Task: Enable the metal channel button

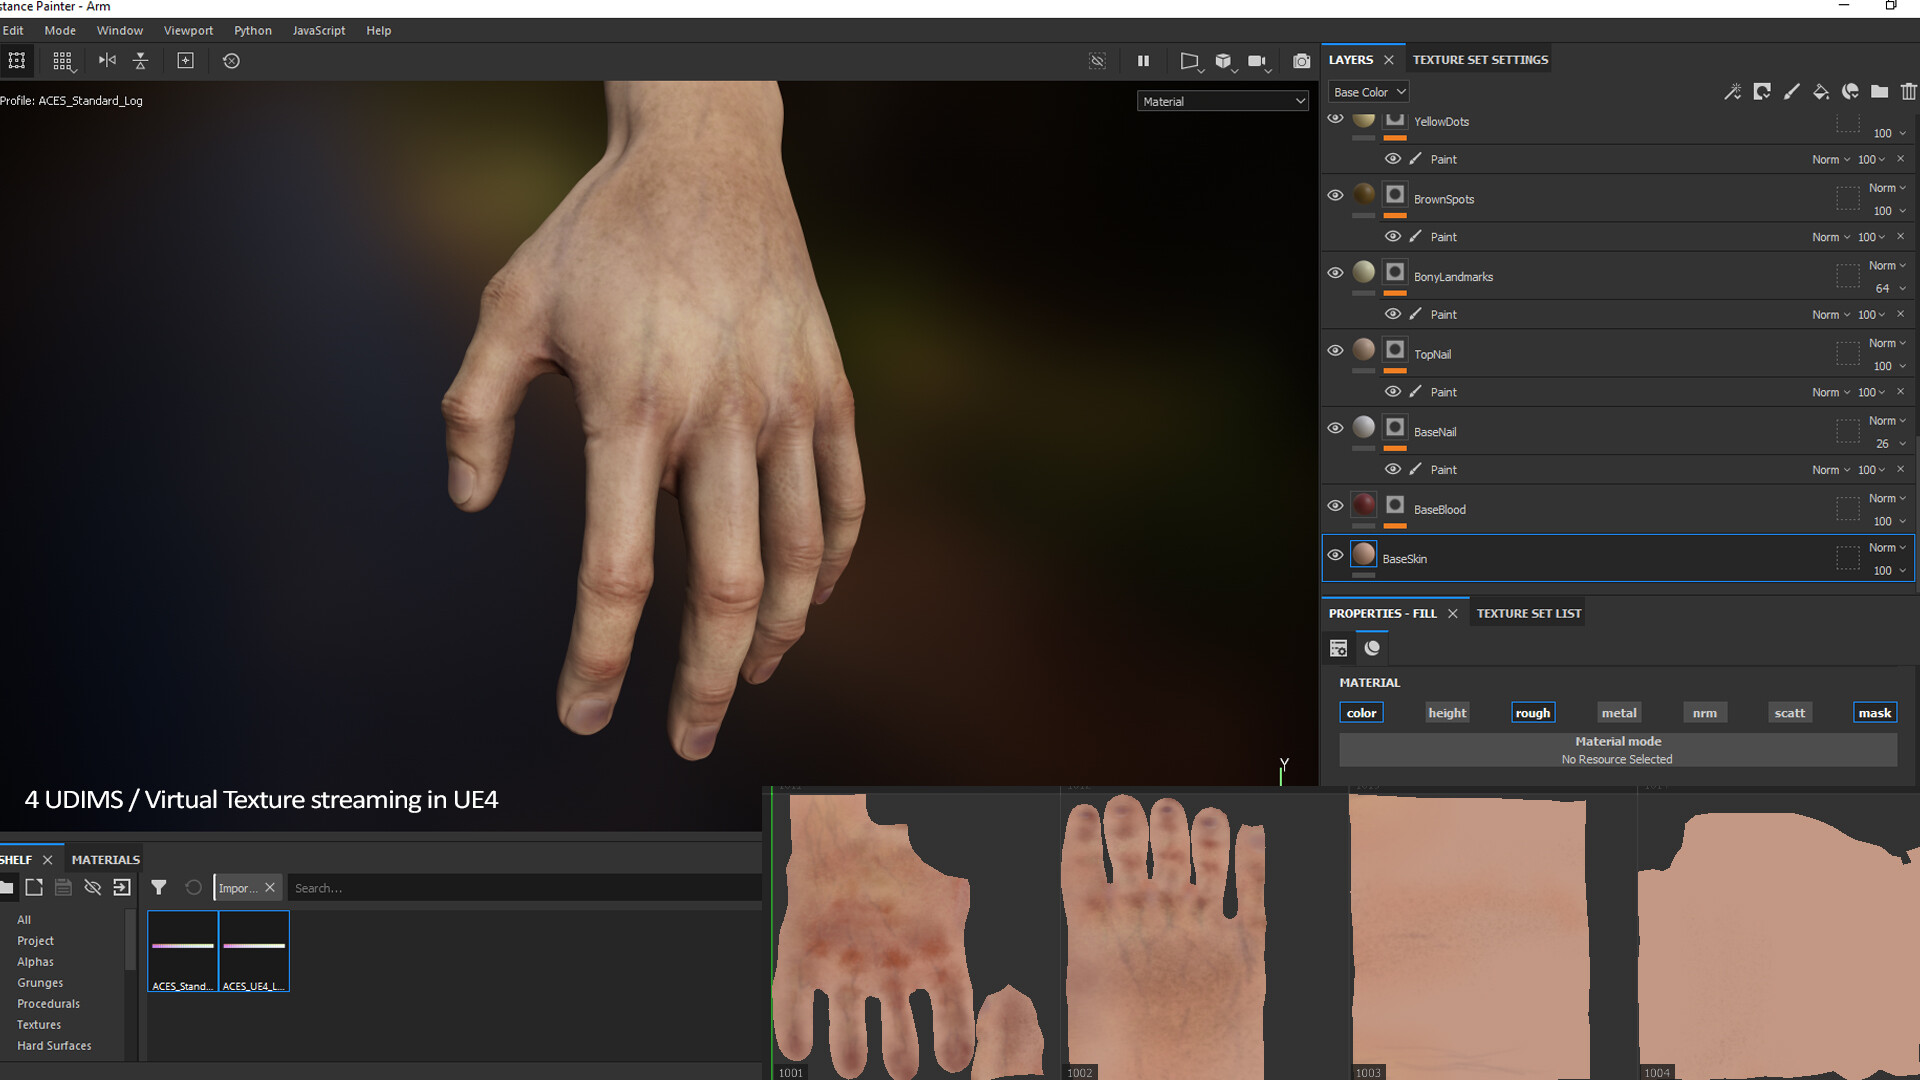Action: tap(1618, 712)
